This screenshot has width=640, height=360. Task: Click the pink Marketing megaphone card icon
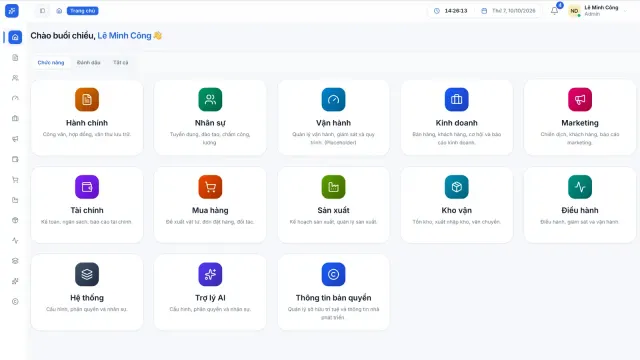(x=580, y=100)
